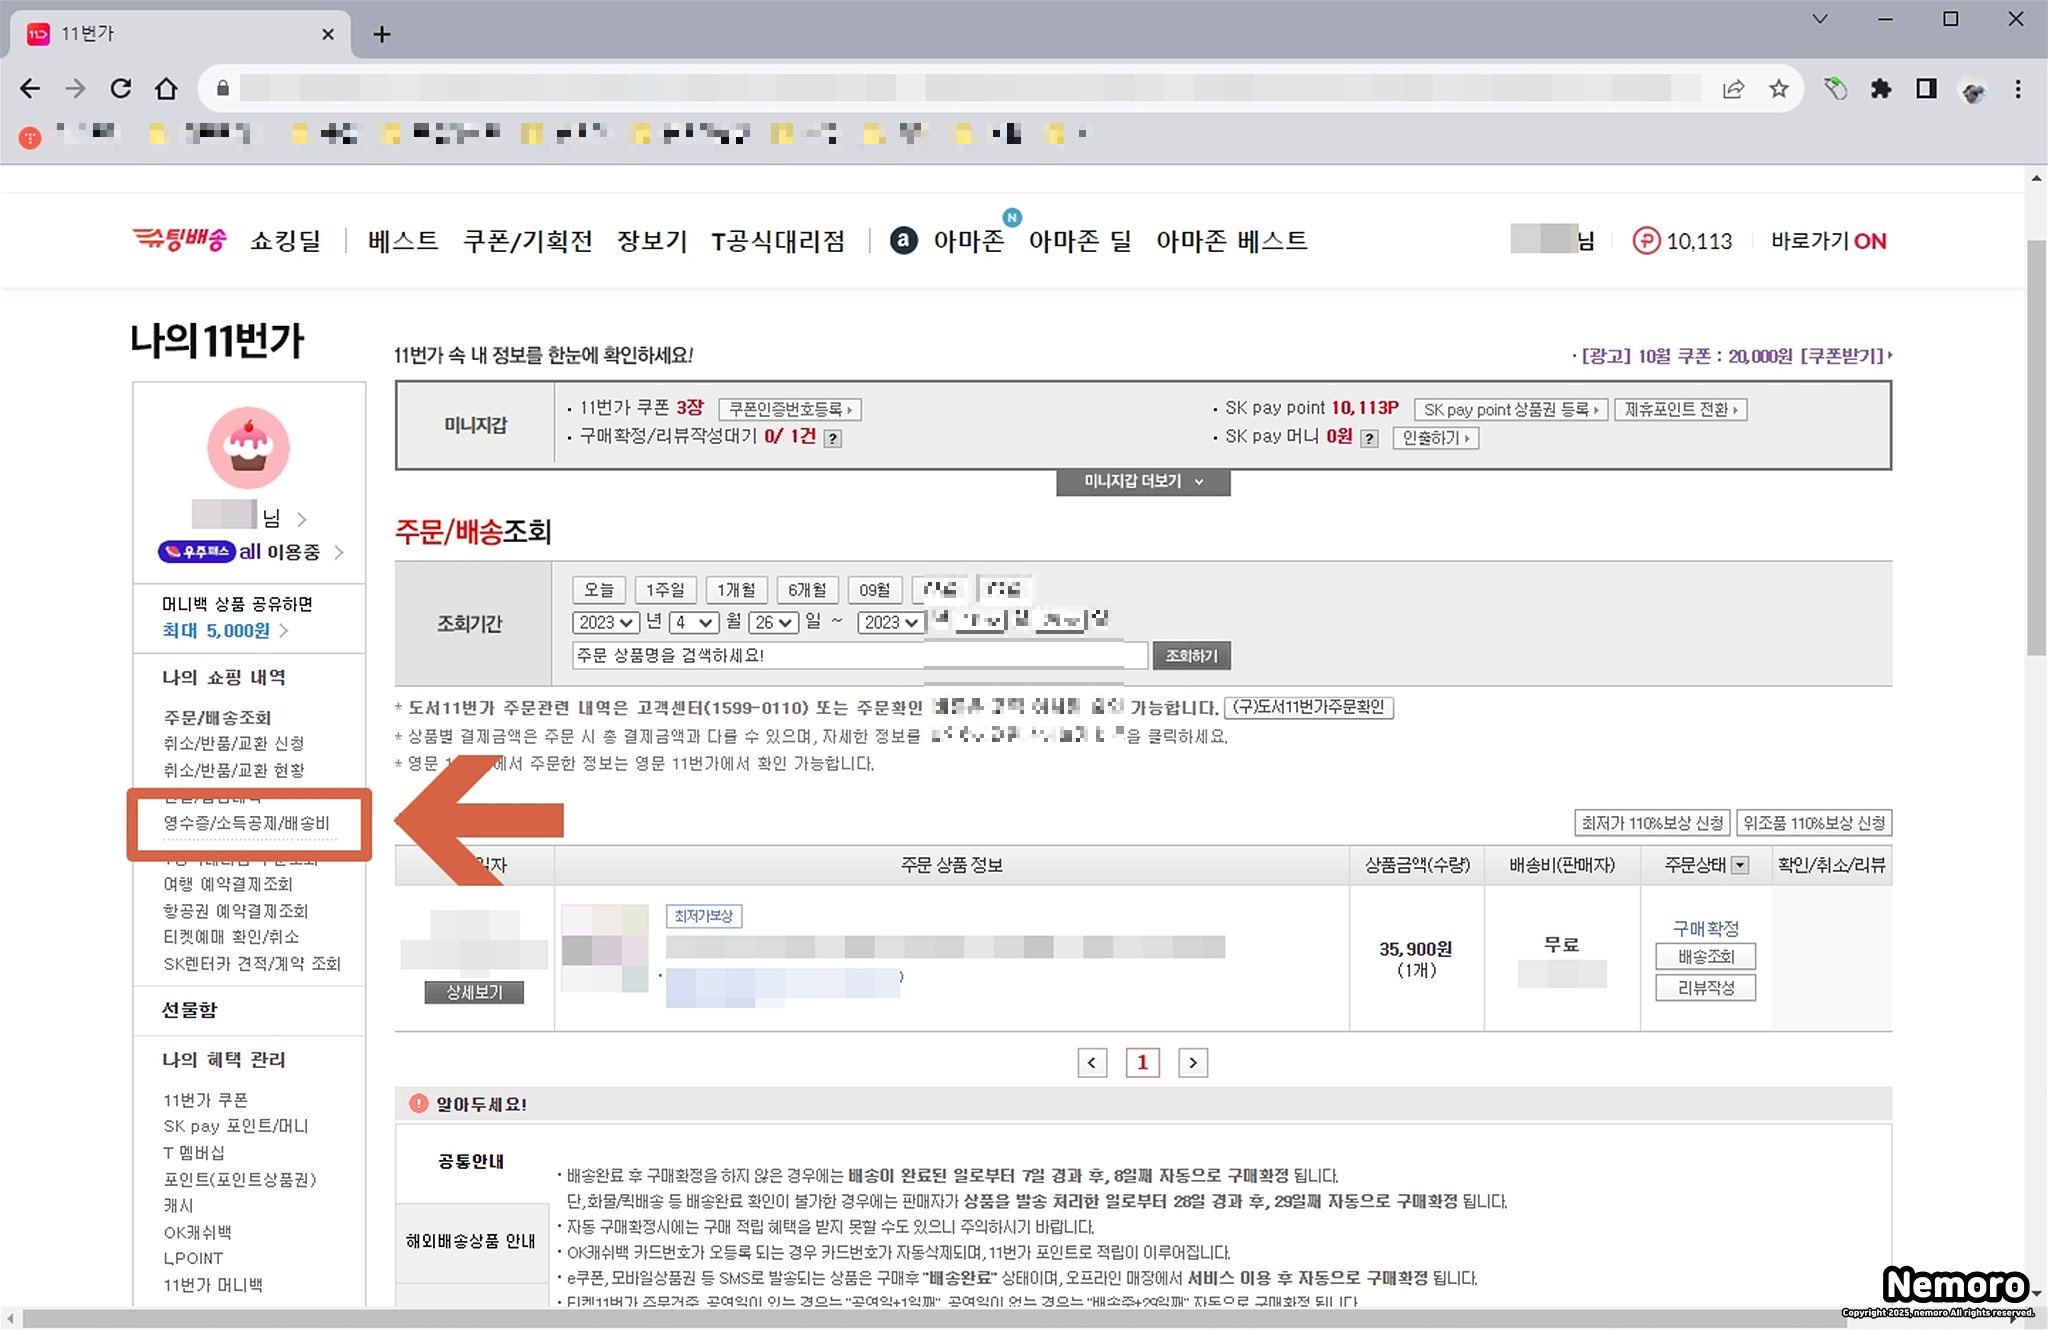
Task: Click the SK pay point P icon
Action: (x=1646, y=241)
